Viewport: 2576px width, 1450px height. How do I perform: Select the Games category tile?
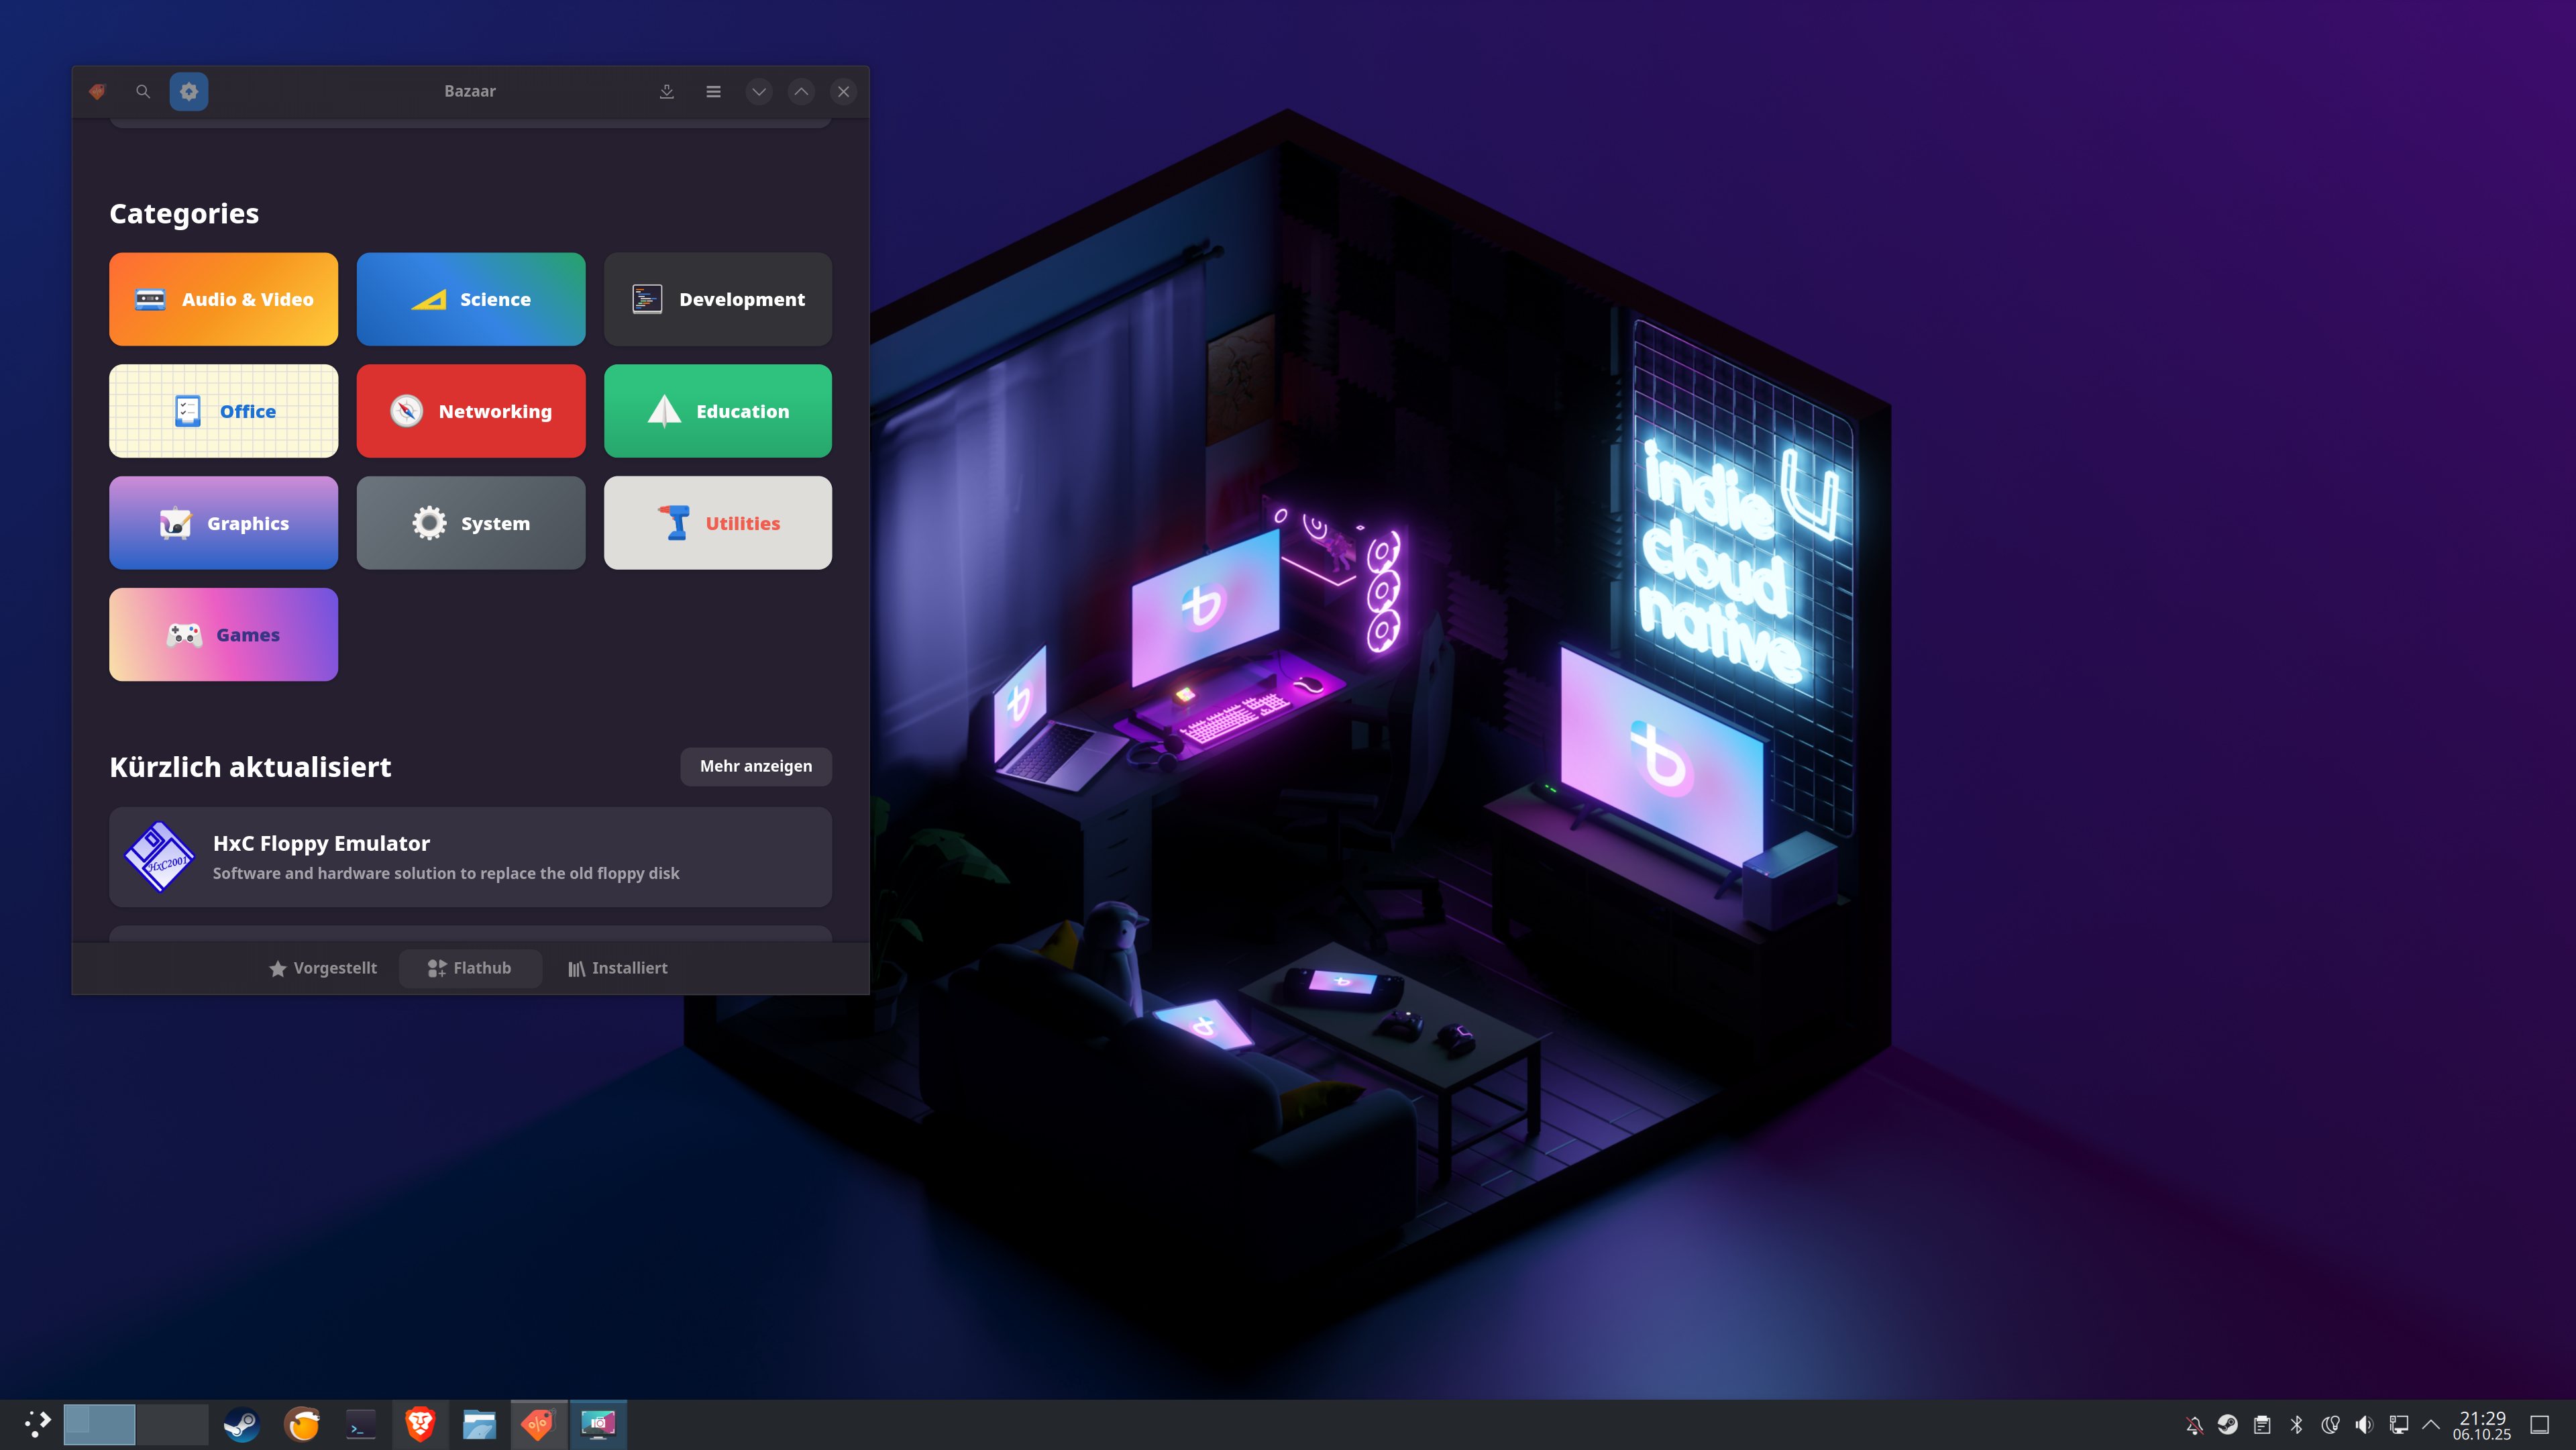[223, 634]
